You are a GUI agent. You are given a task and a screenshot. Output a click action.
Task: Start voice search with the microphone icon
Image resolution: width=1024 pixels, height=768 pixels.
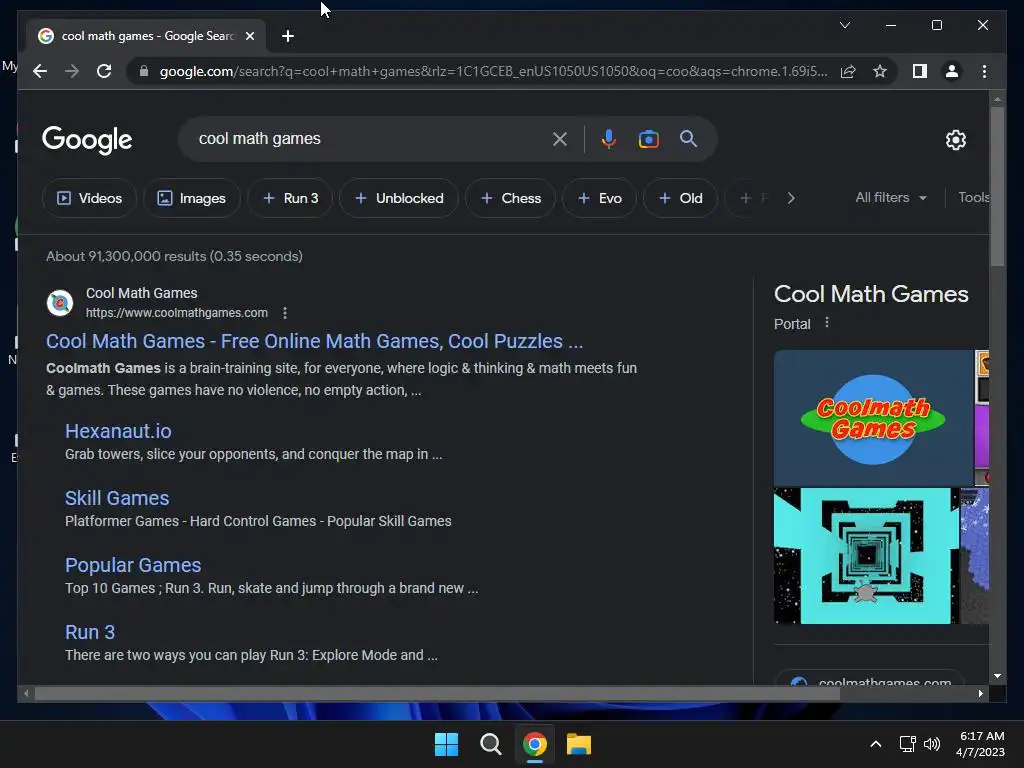coord(609,139)
